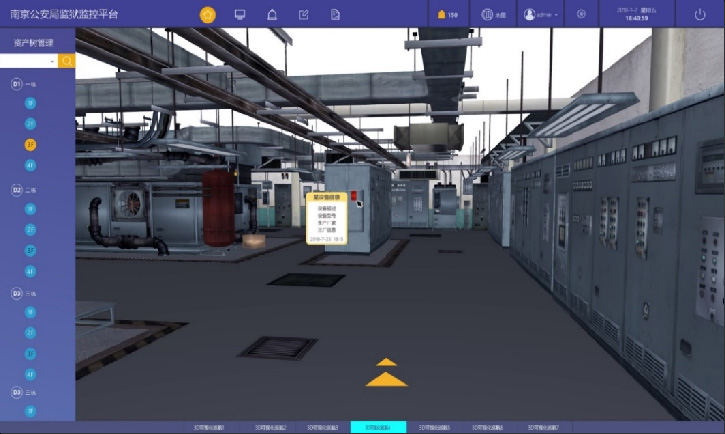Click the orange search button in sidebar
Image resolution: width=725 pixels, height=434 pixels.
[x=67, y=61]
